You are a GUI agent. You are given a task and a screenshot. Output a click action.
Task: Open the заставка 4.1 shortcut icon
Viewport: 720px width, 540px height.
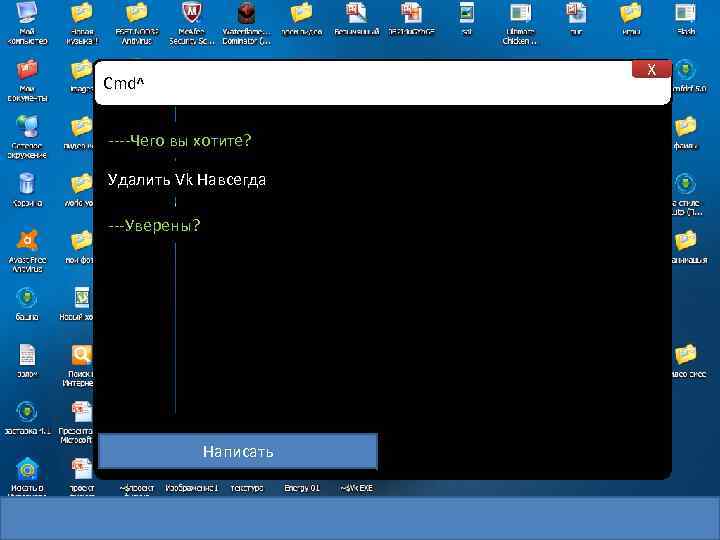27,418
